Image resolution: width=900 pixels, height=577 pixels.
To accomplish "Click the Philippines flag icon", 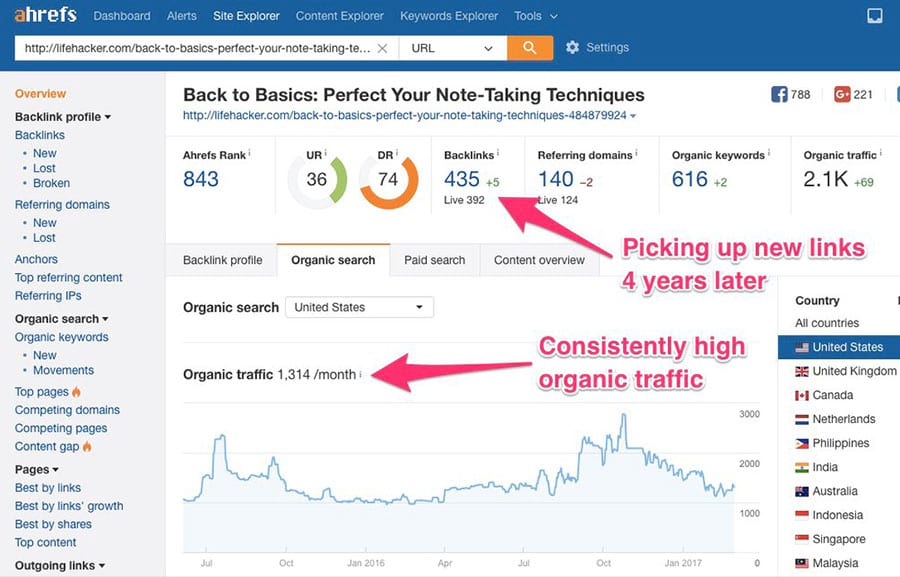I will (x=802, y=443).
